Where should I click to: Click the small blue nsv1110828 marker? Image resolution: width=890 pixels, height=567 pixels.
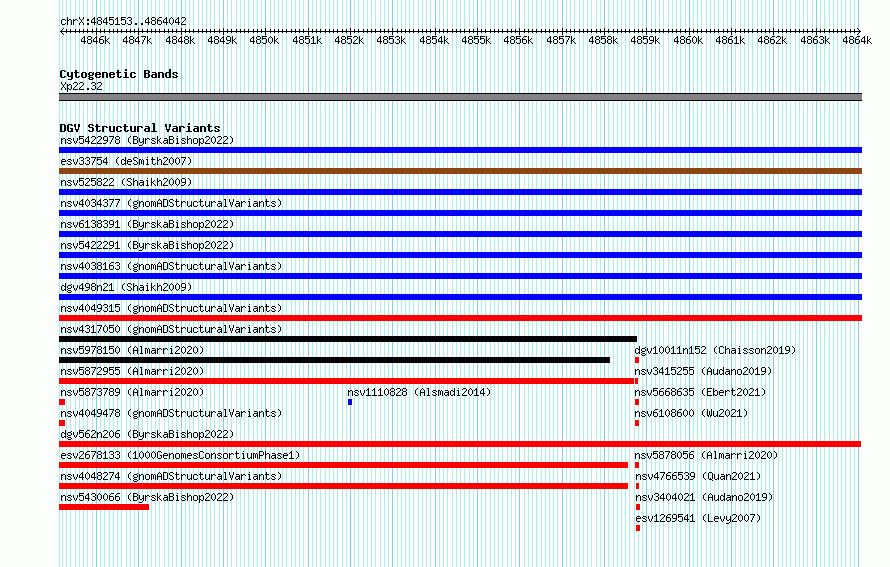[350, 402]
